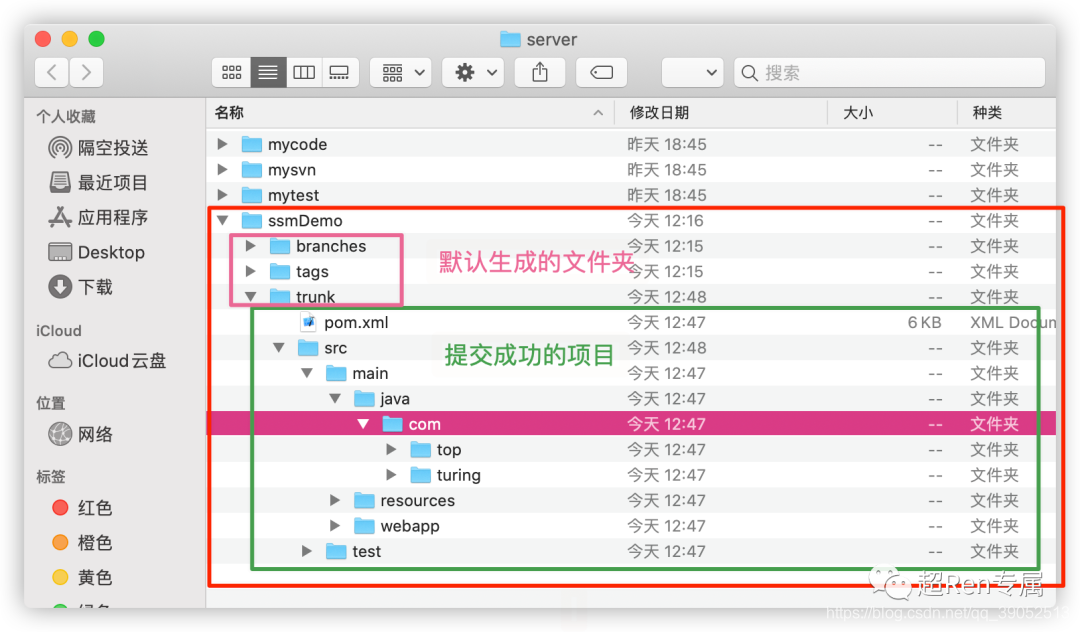This screenshot has height=632, width=1080.
Task: Expand the mycode folder
Action: click(x=222, y=144)
